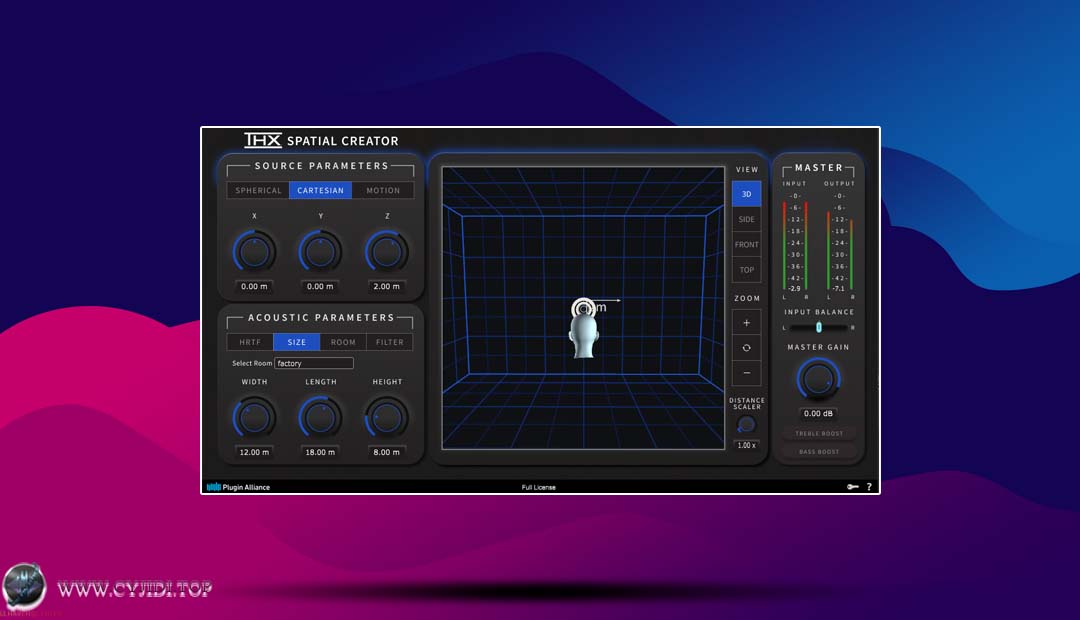Switch to the Top view
The width and height of the screenshot is (1080, 620).
747,270
